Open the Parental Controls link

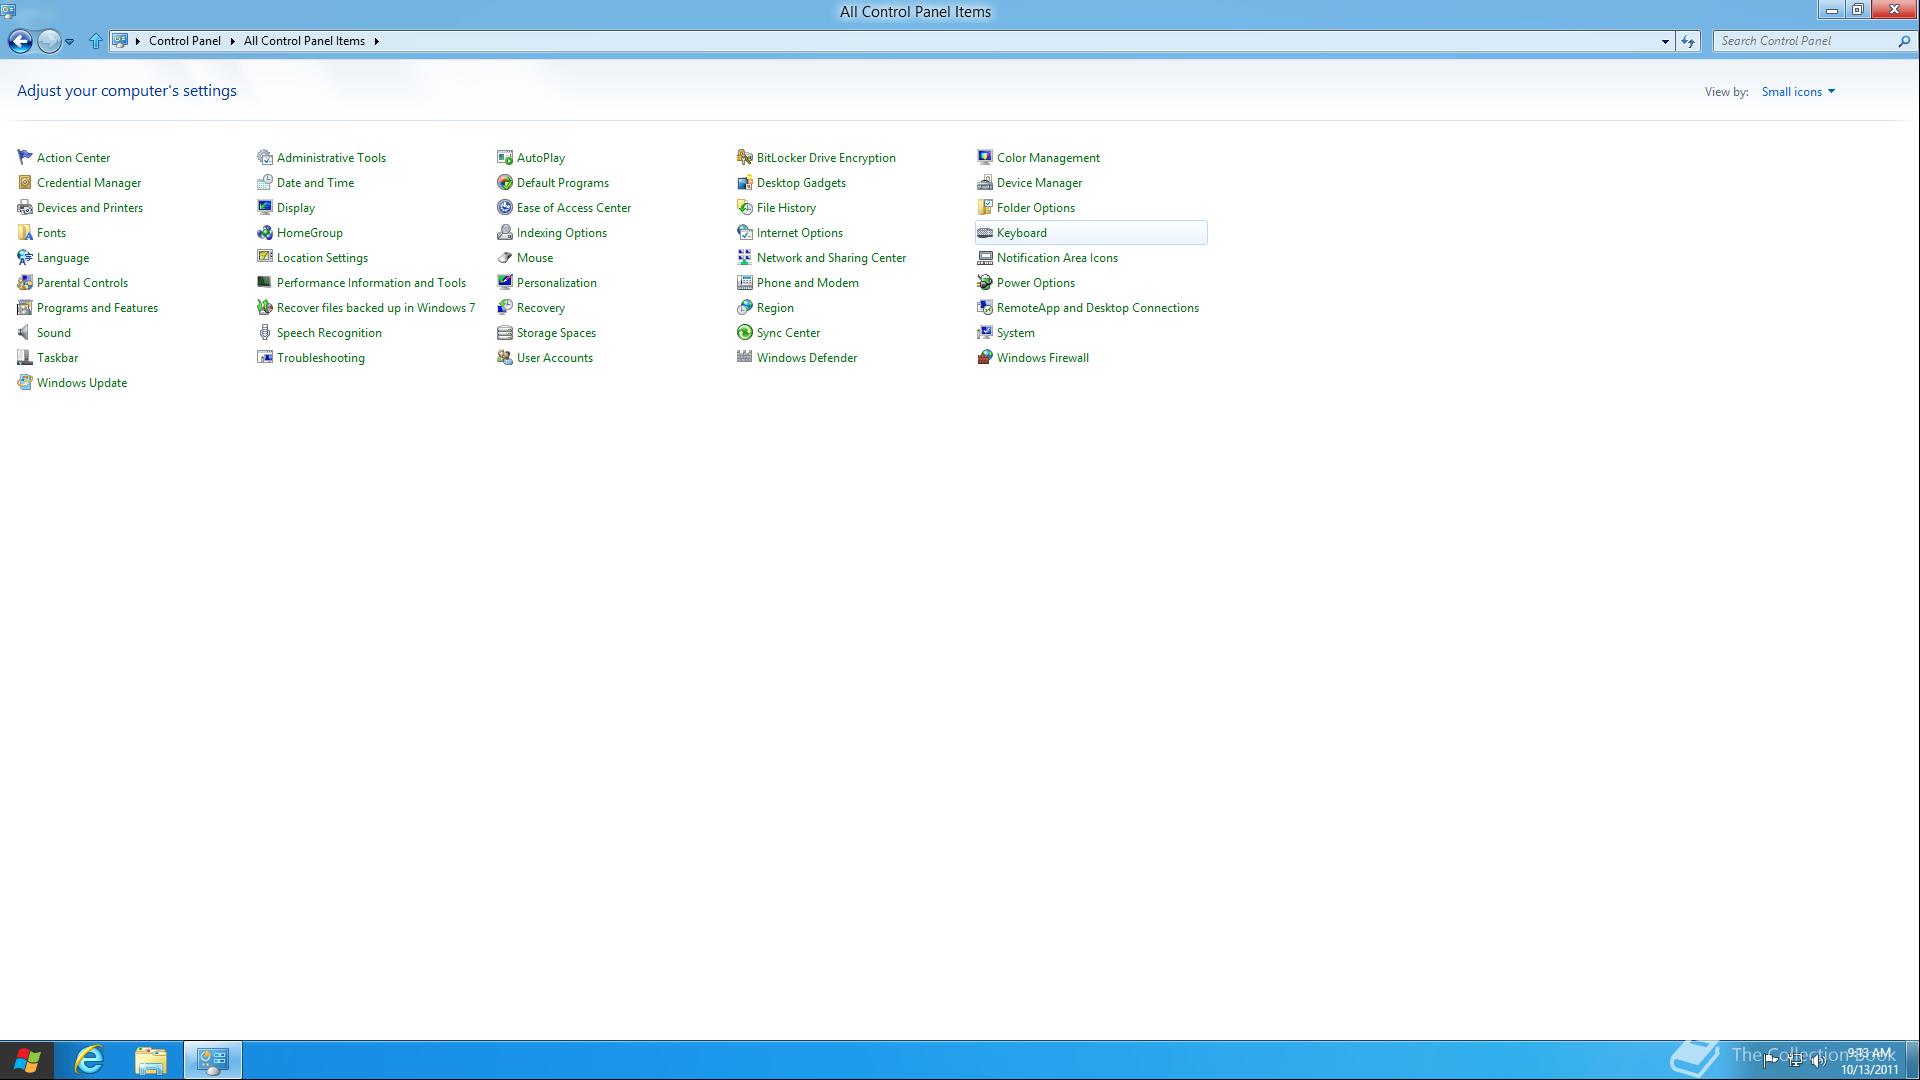pyautogui.click(x=82, y=282)
